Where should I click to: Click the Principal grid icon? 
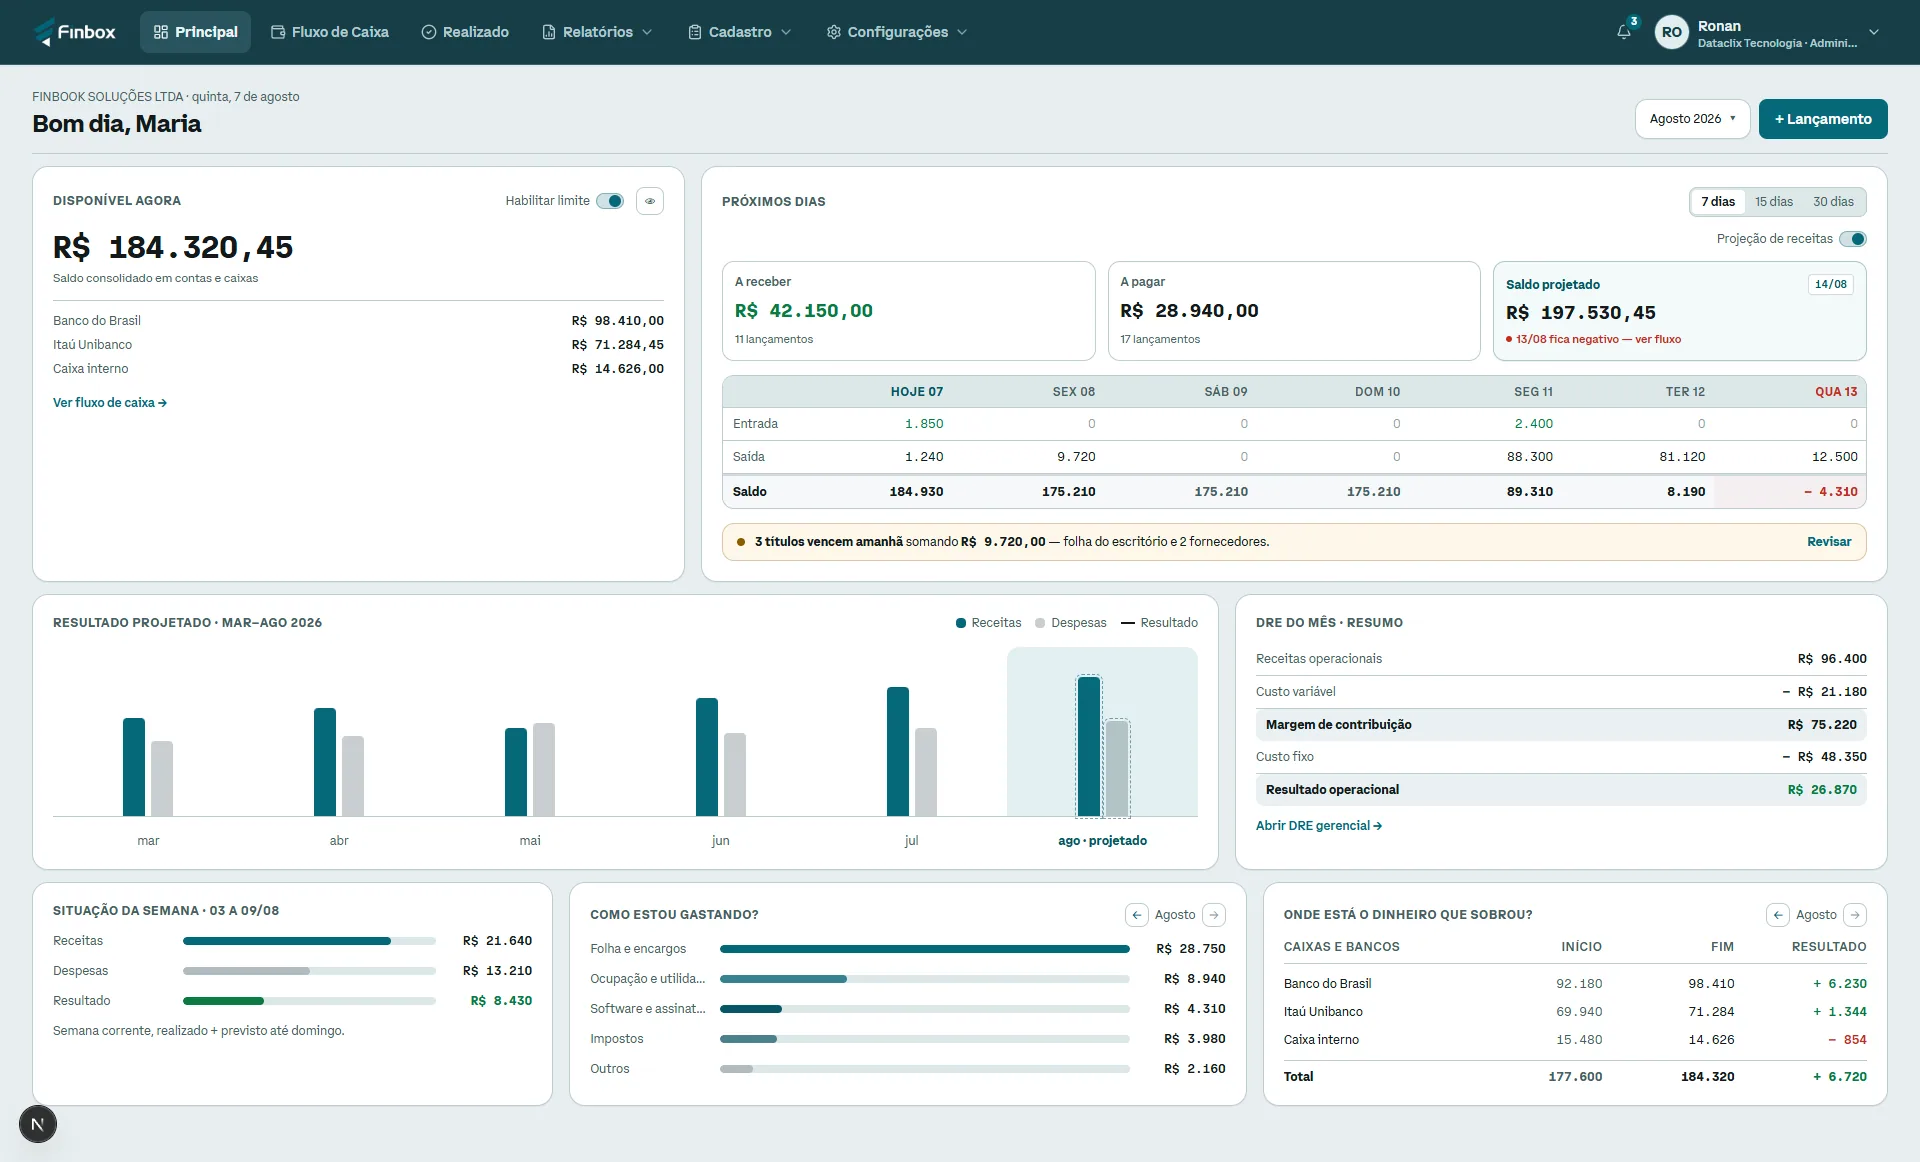point(161,32)
